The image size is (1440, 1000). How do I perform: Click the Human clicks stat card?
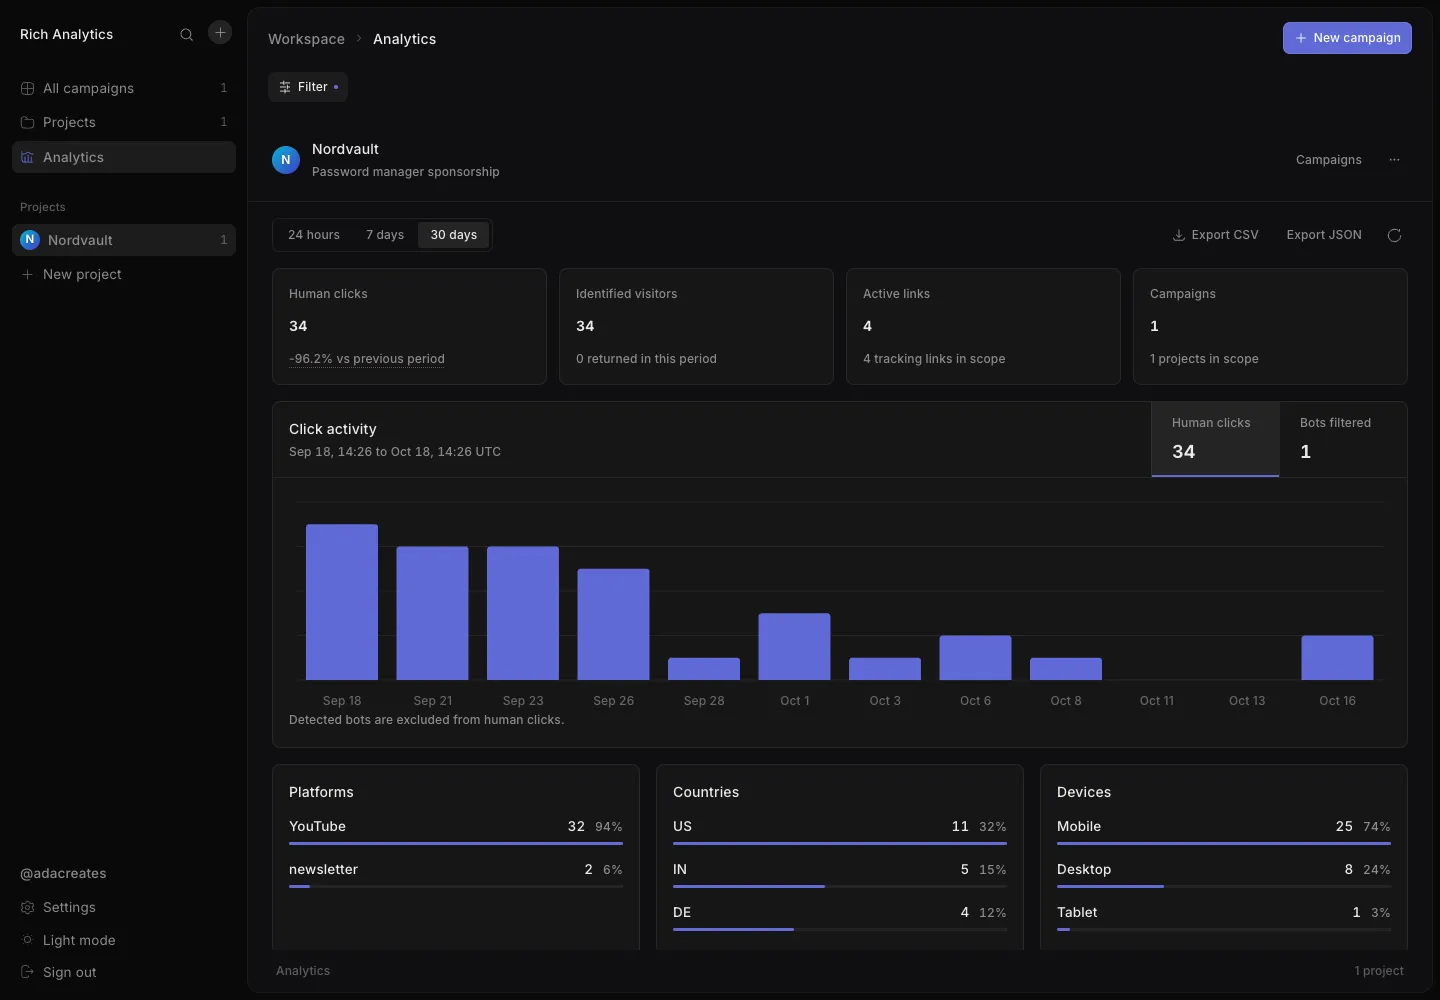409,326
